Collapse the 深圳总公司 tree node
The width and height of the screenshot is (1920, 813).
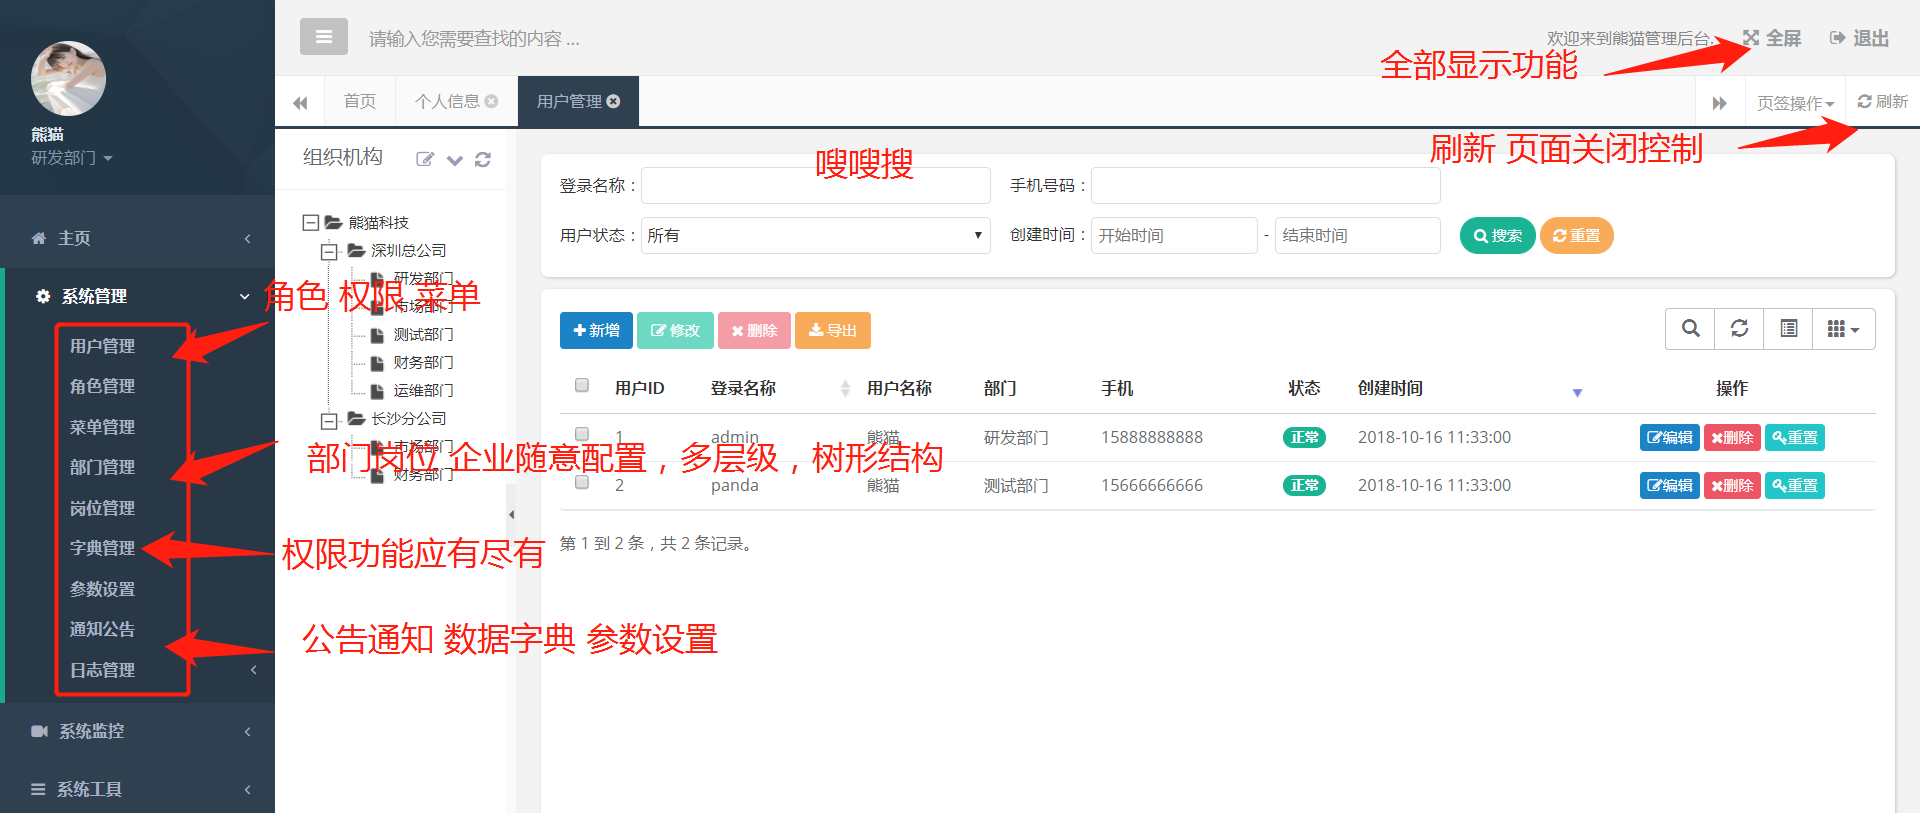coord(329,250)
